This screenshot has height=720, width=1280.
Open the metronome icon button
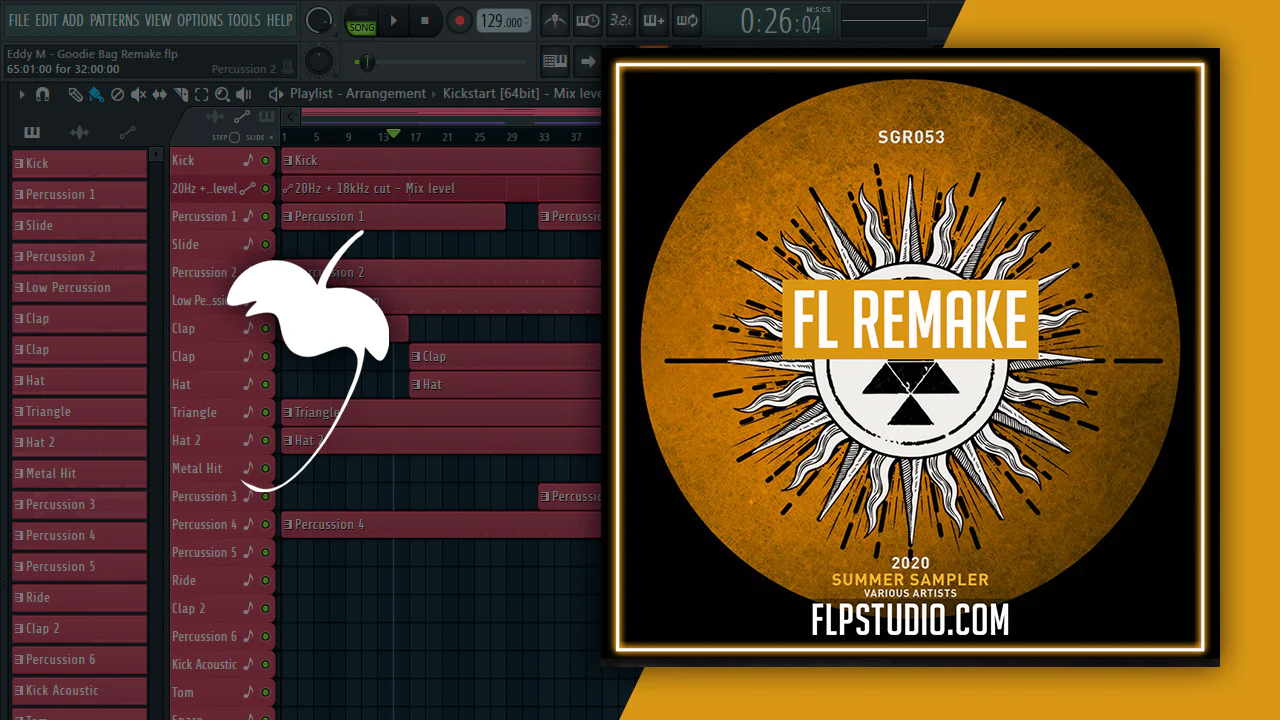click(x=555, y=20)
